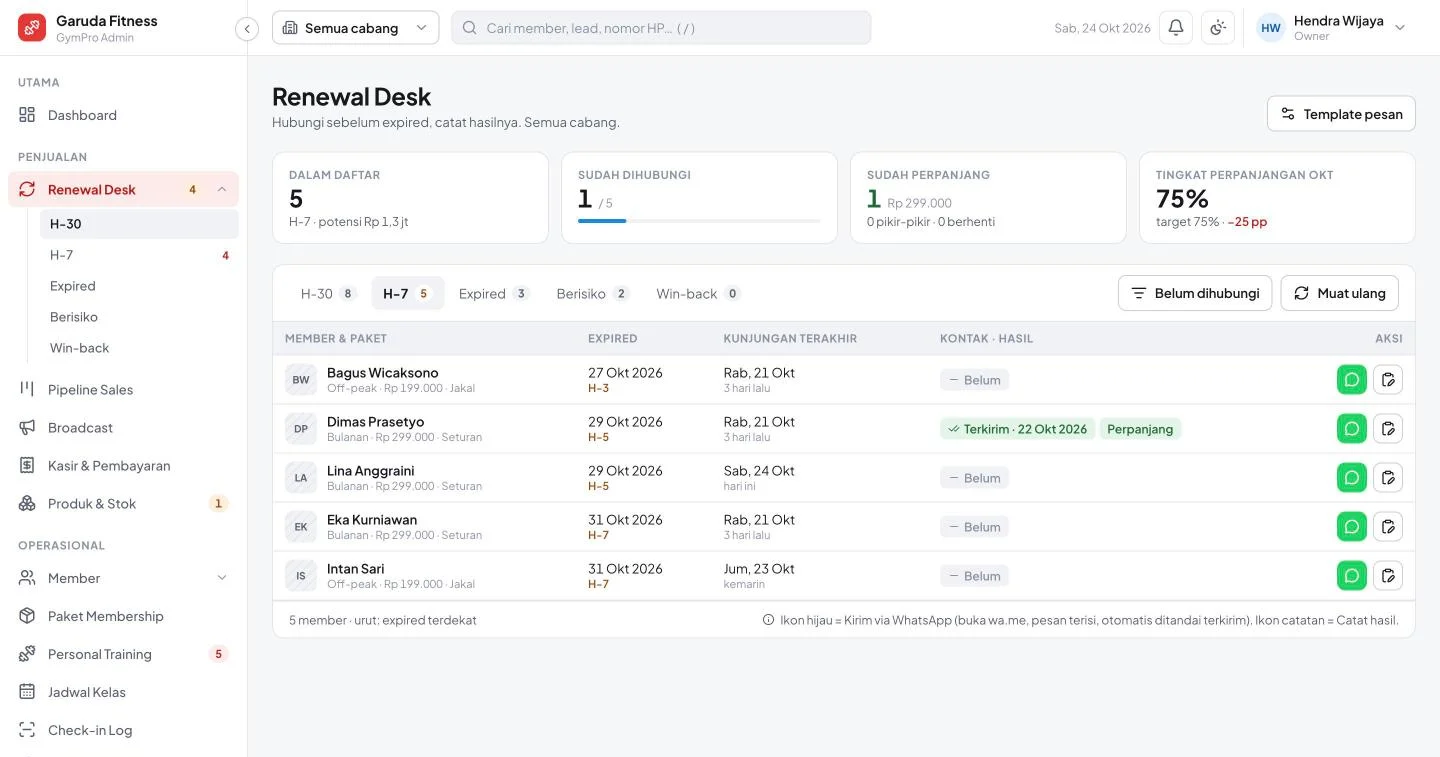1440x757 pixels.
Task: Toggle the Belum dihubungi filter
Action: 1195,293
